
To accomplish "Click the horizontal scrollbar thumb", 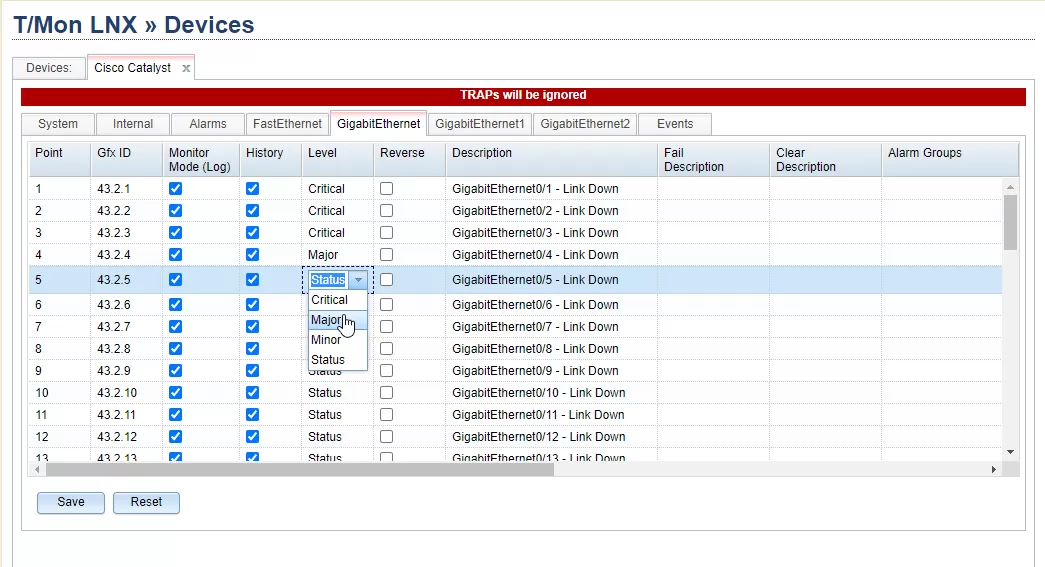I will coord(300,469).
